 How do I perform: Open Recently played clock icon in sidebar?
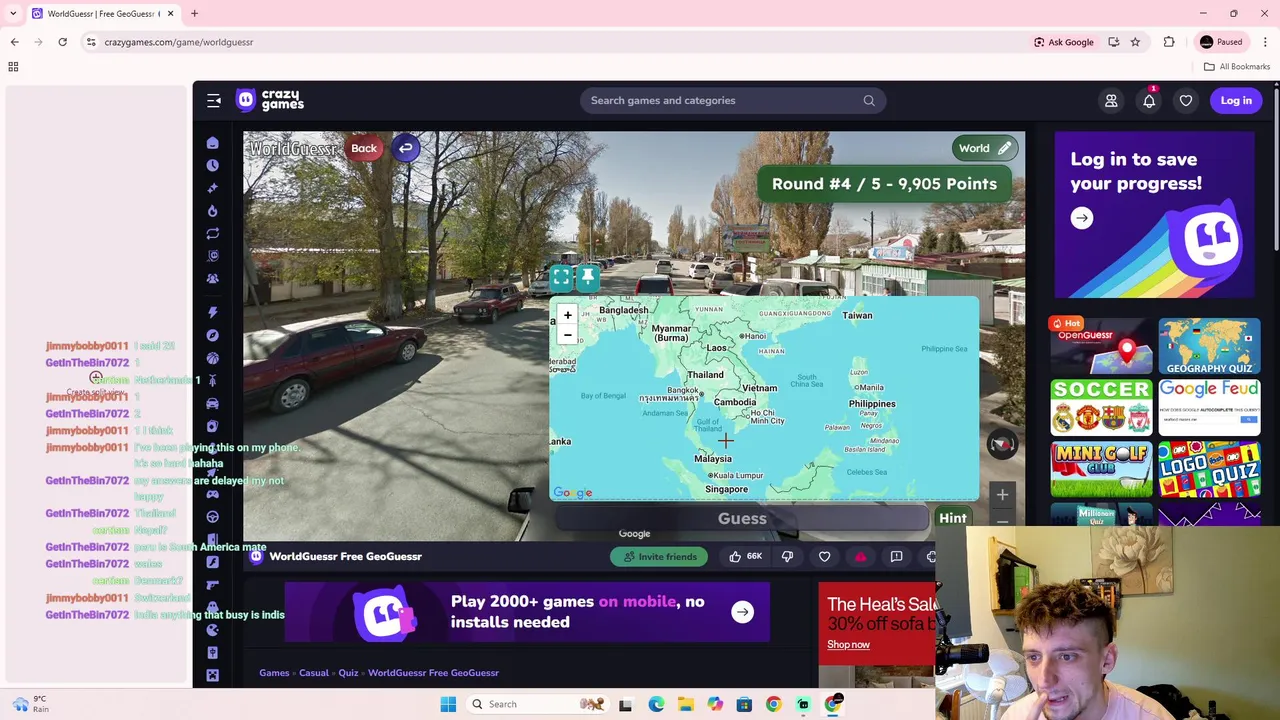pos(212,165)
